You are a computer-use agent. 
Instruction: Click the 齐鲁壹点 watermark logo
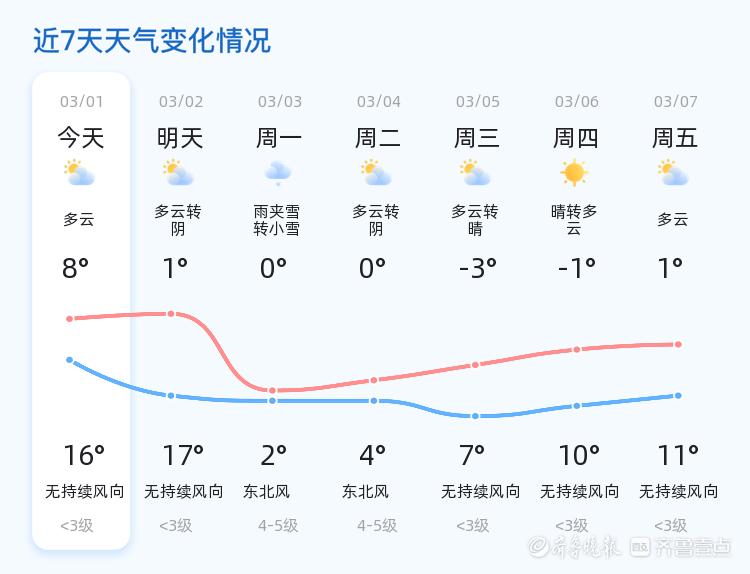click(681, 546)
